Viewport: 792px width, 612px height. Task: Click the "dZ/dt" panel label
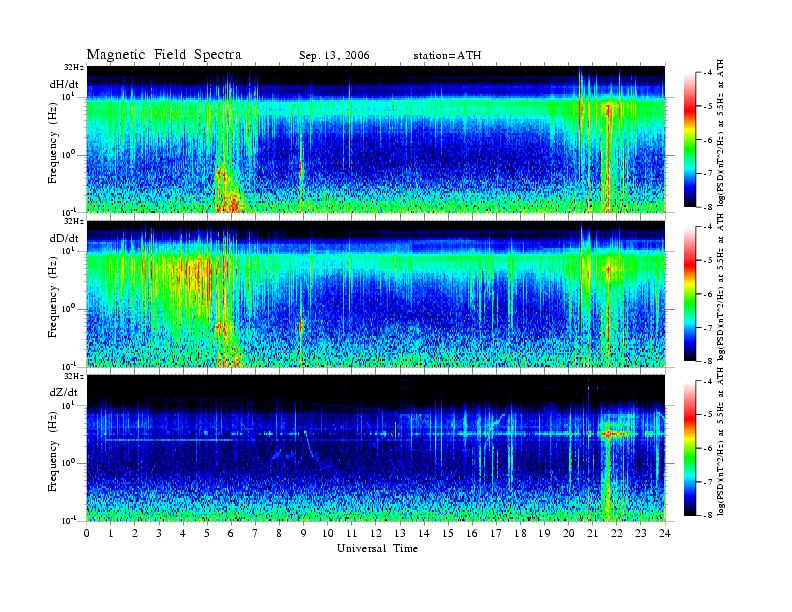pyautogui.click(x=64, y=392)
